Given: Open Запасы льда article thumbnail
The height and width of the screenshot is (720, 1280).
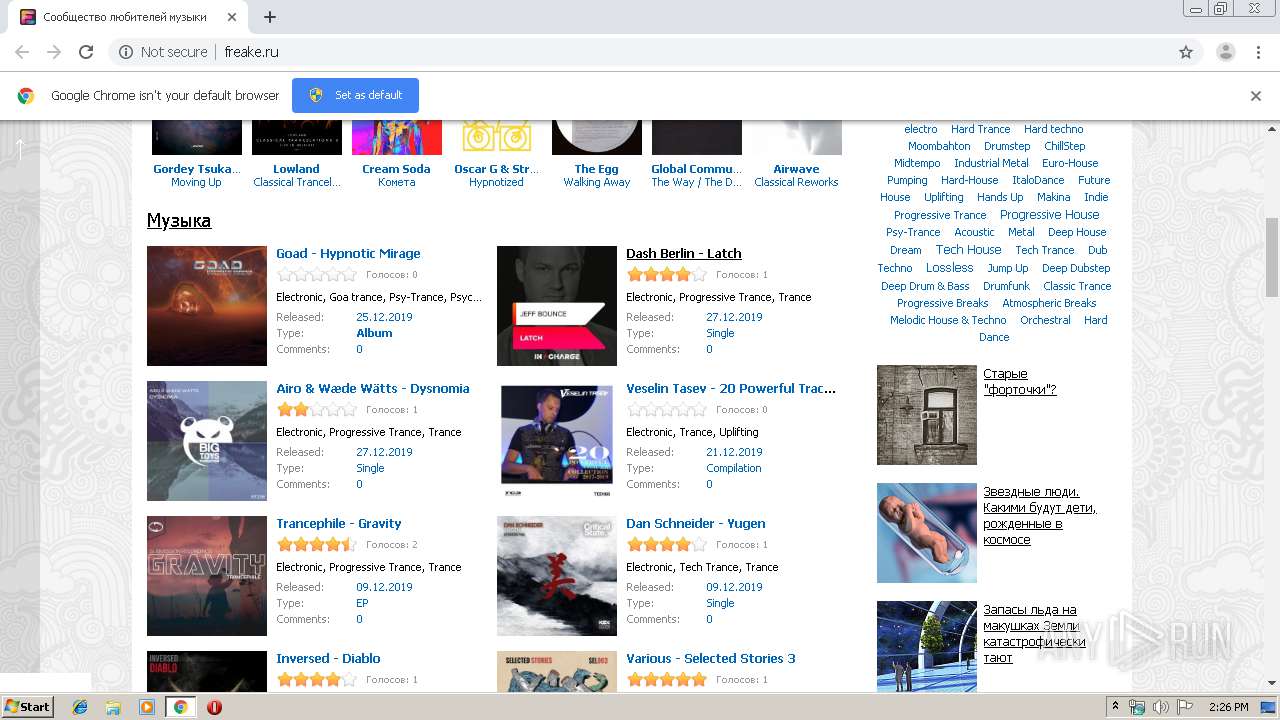Looking at the screenshot, I should [x=927, y=646].
